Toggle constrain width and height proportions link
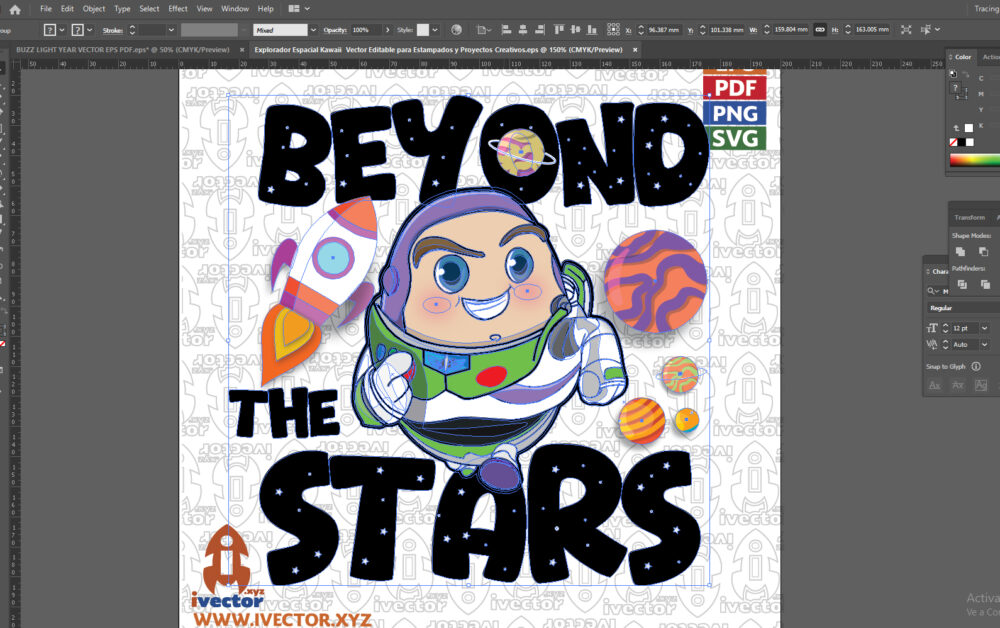This screenshot has height=628, width=1000. pyautogui.click(x=820, y=30)
